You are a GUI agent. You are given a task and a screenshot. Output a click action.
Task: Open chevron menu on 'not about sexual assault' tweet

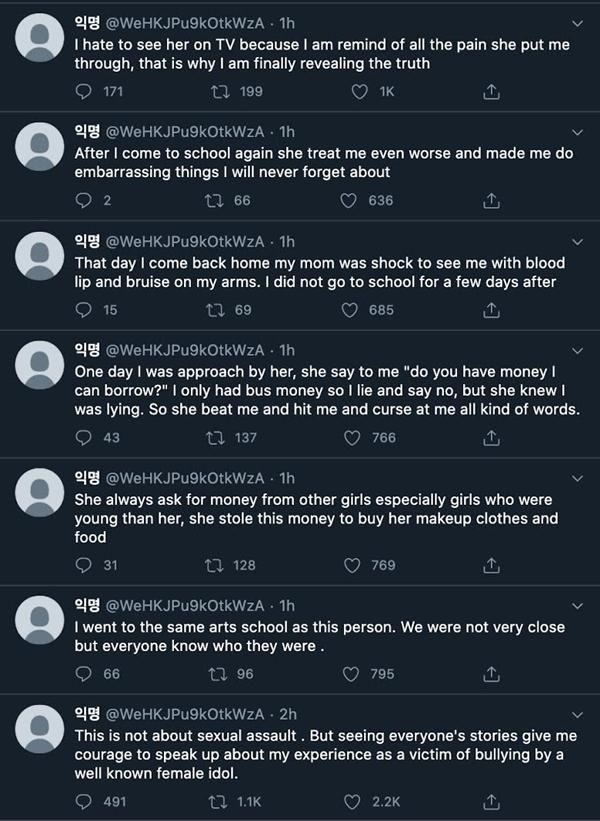tap(577, 713)
